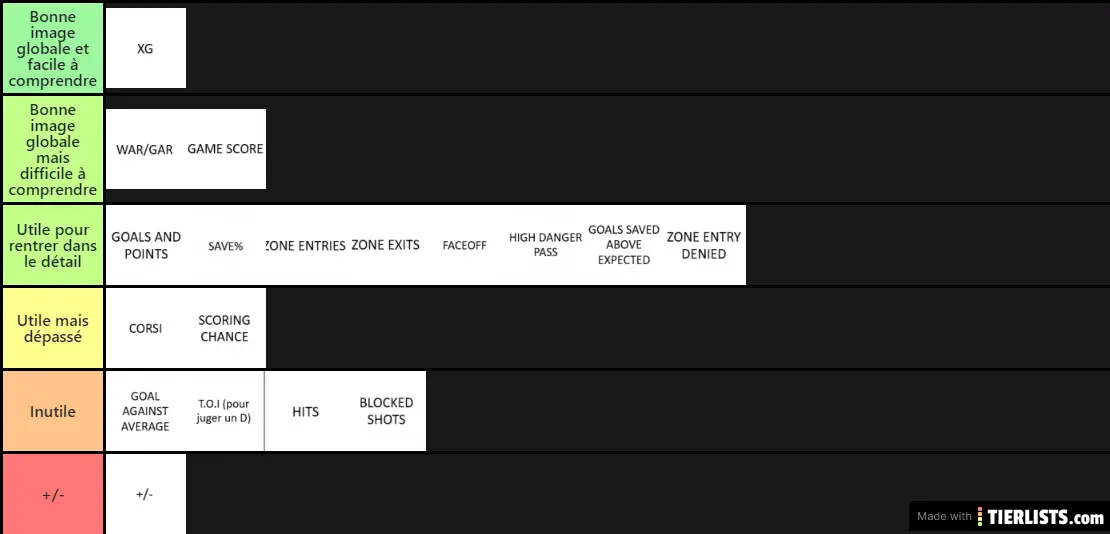1110x534 pixels.
Task: Click the orange 'Inutile' tier label
Action: (x=53, y=411)
